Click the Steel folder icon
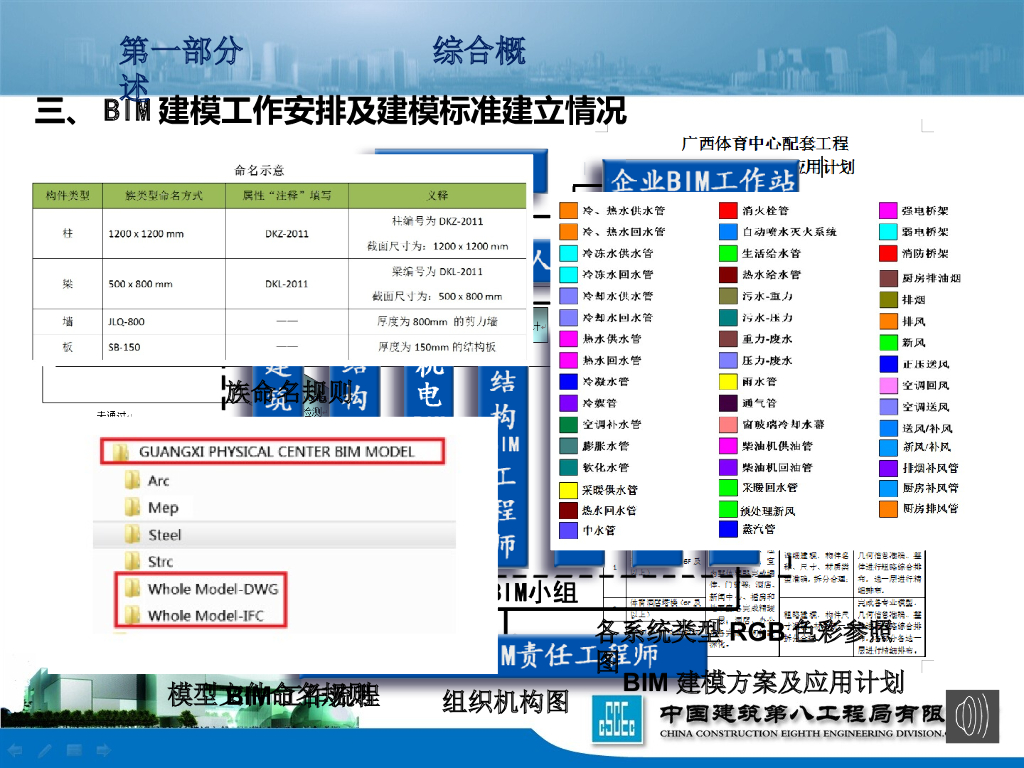The width and height of the screenshot is (1024, 768). pos(131,535)
